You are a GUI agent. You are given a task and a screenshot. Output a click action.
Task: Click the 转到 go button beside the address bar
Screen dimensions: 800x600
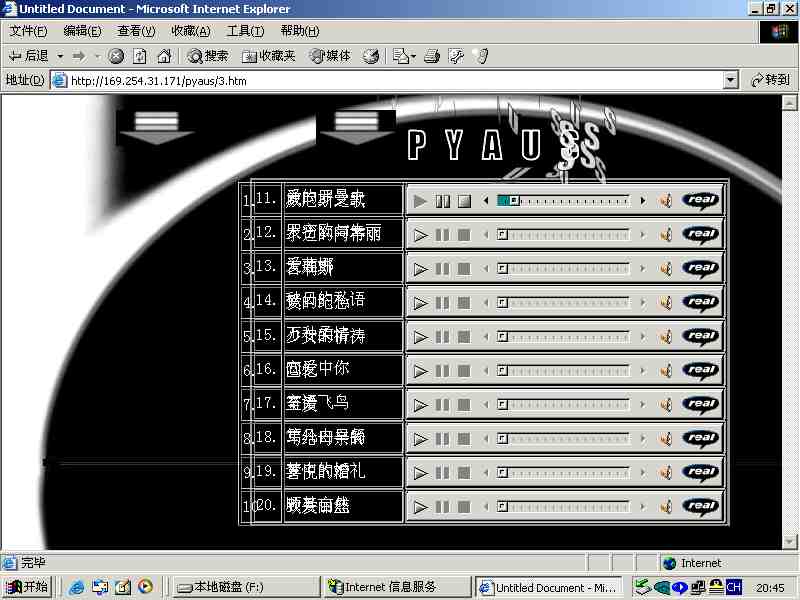[x=770, y=80]
